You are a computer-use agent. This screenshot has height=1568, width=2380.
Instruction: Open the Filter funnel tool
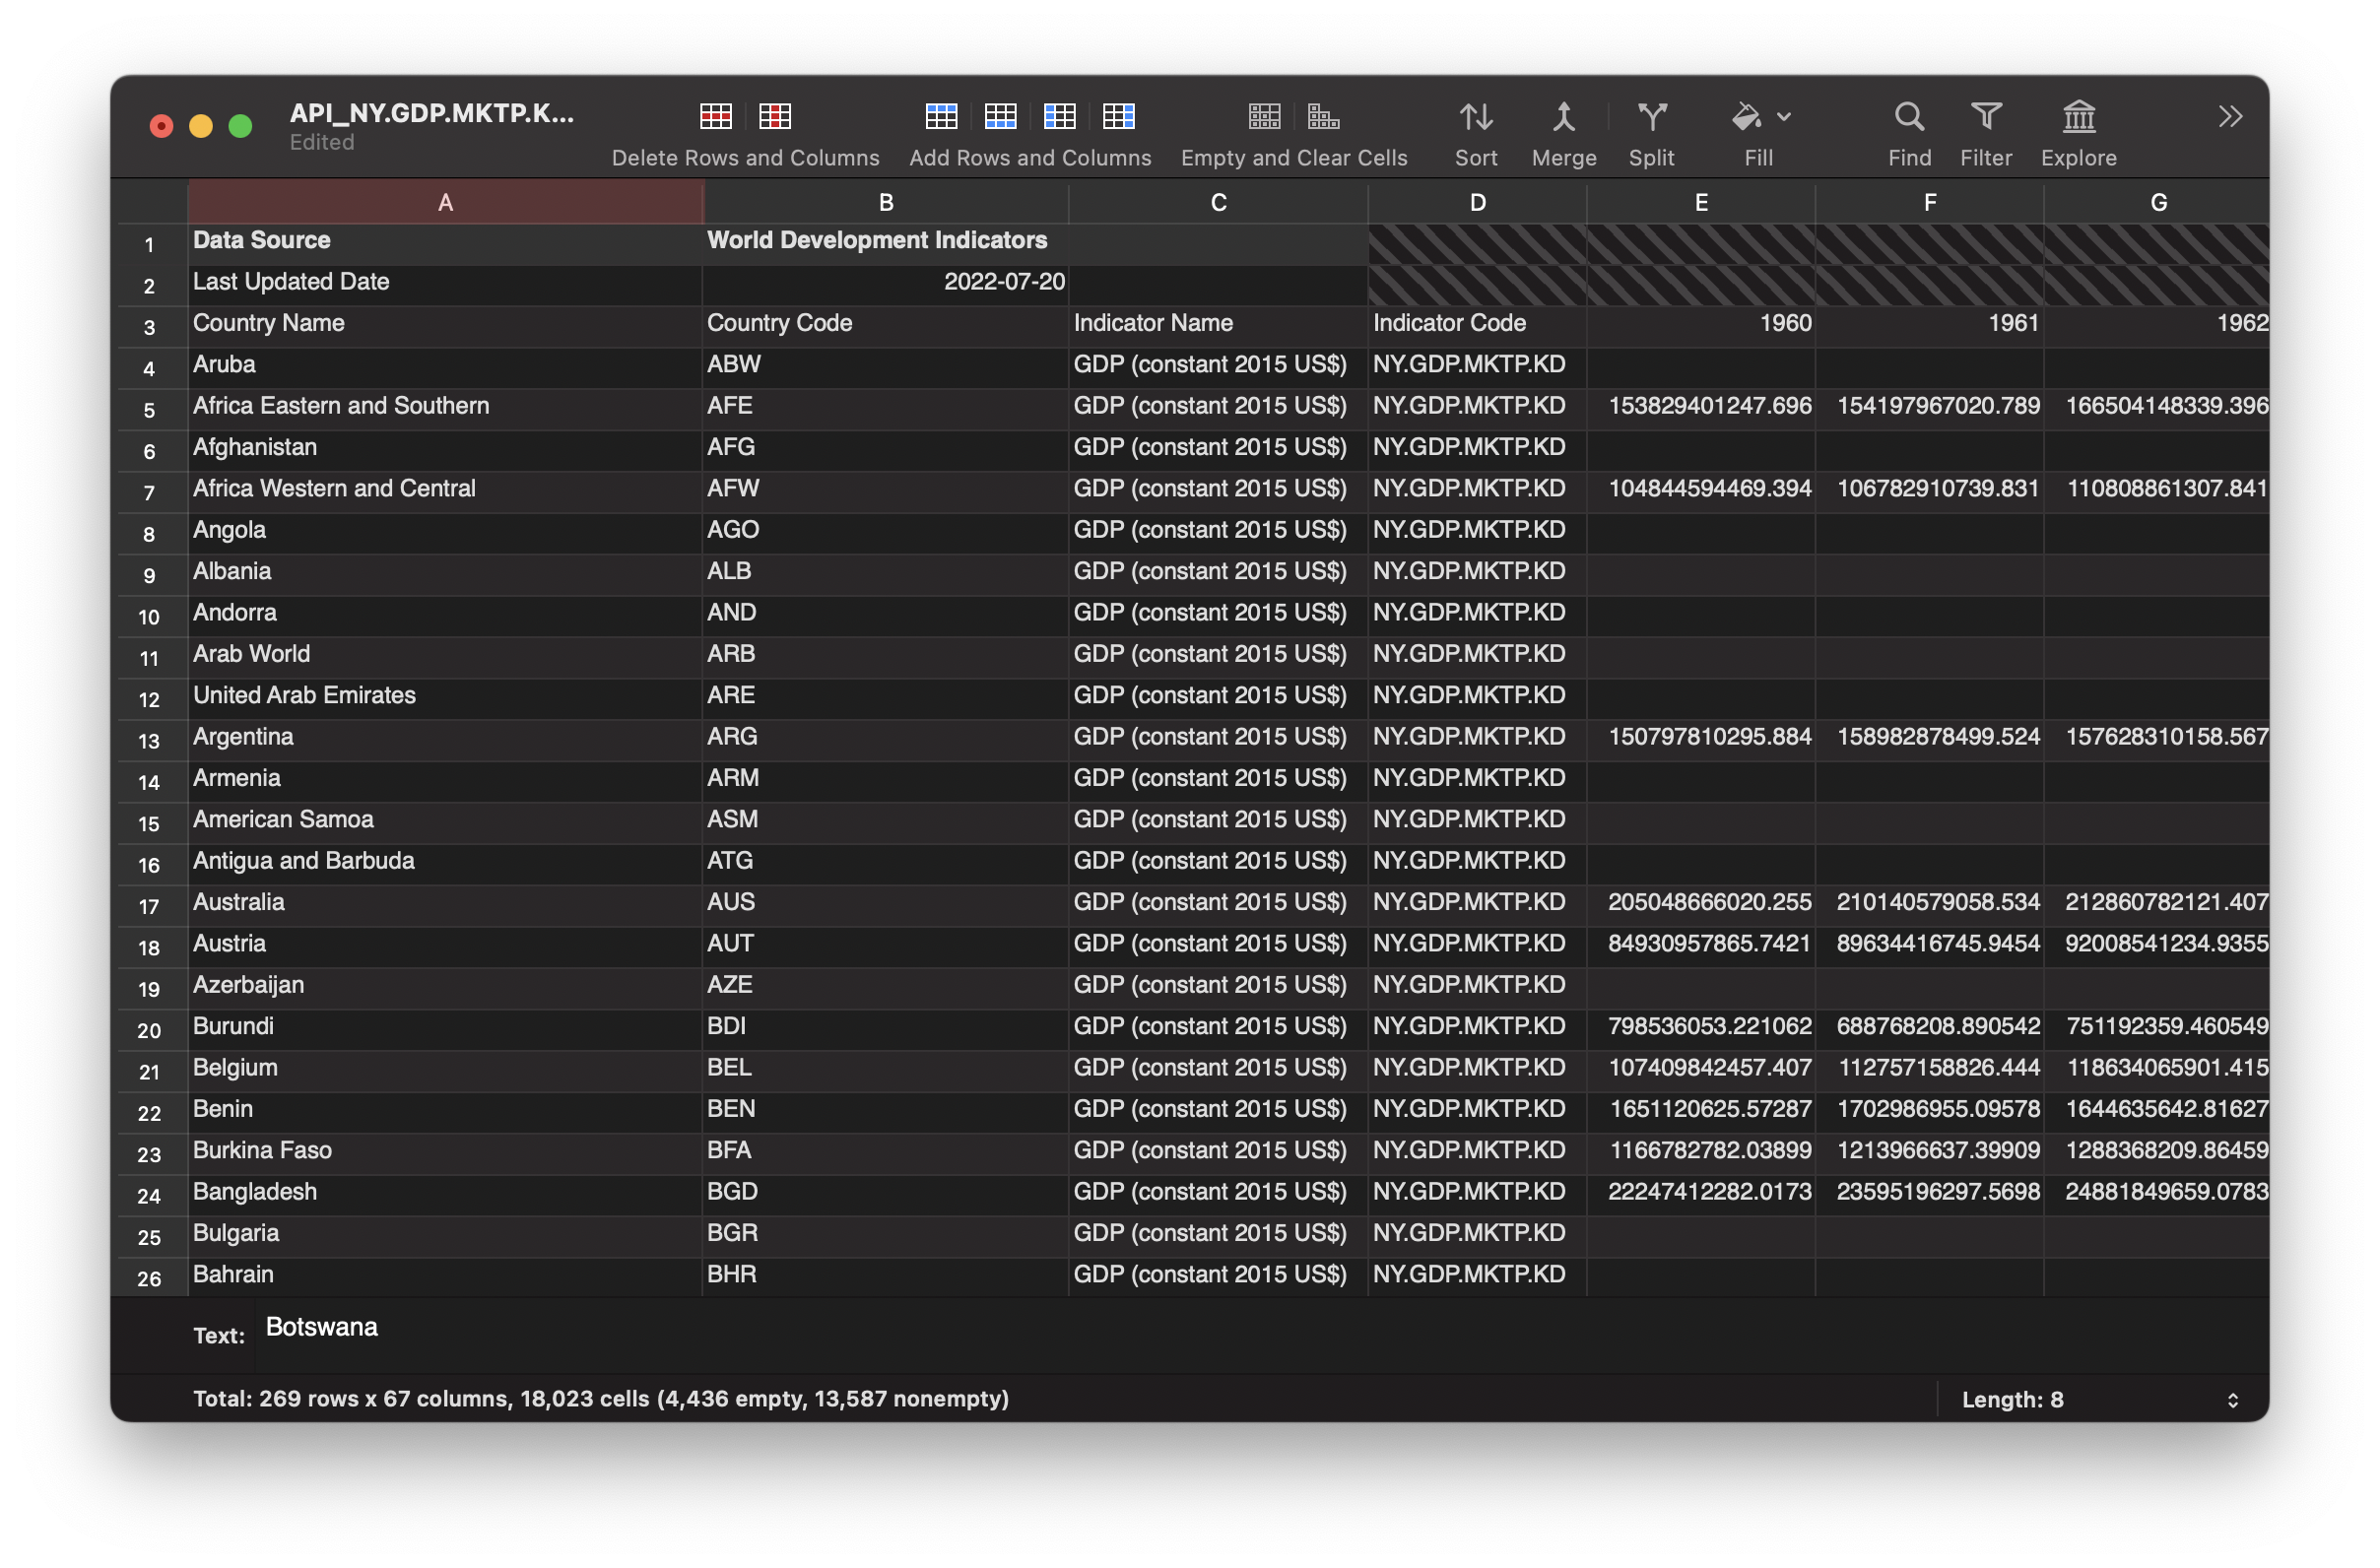coord(1985,117)
